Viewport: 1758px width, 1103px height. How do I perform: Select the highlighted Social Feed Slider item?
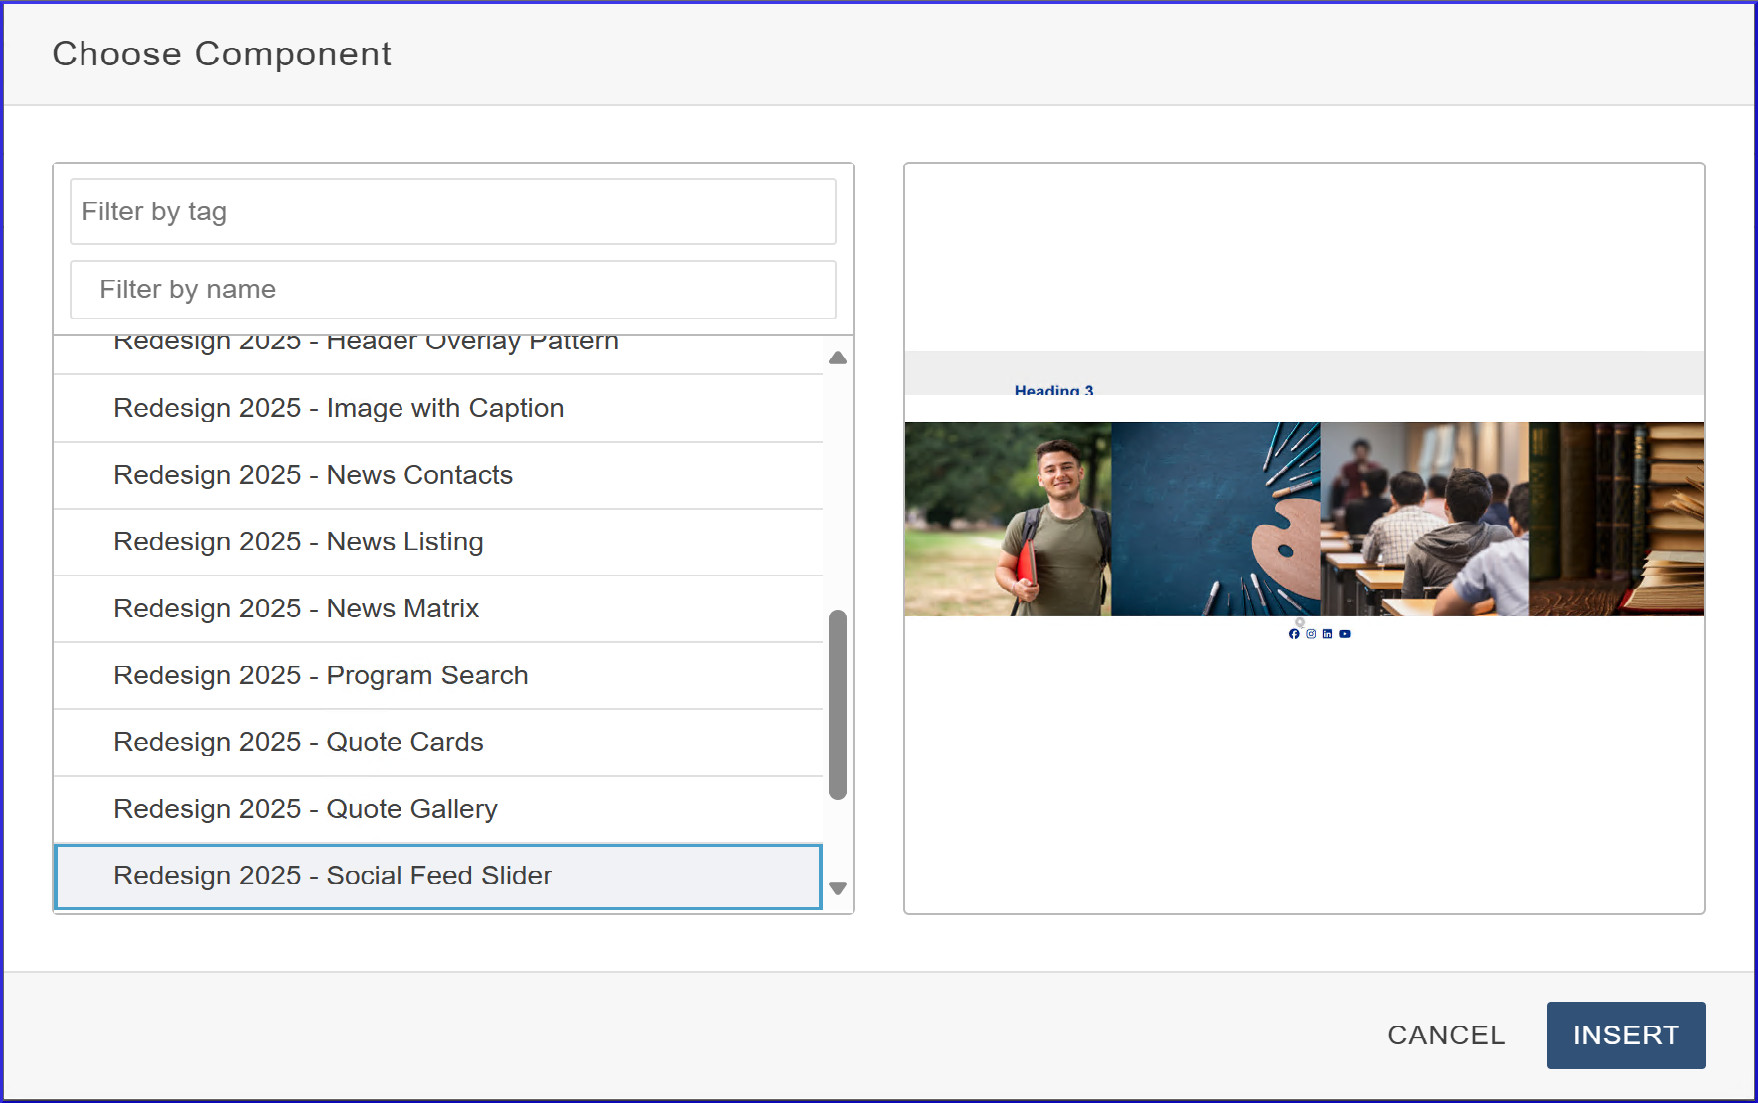[x=332, y=876]
